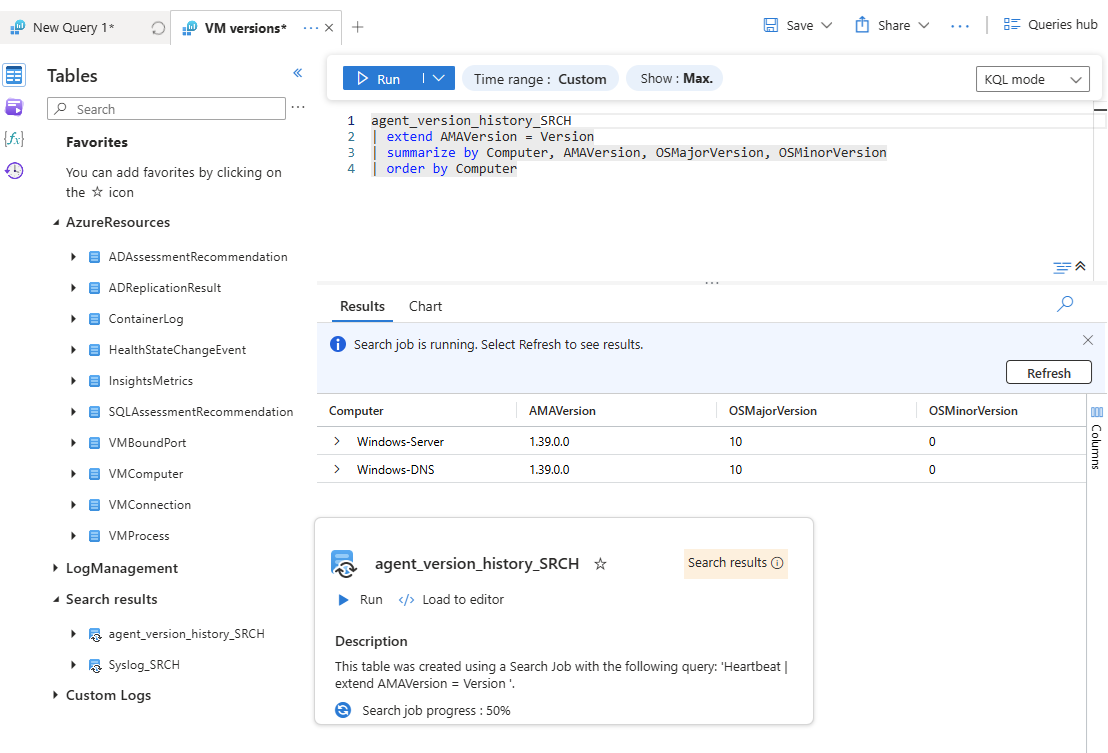The image size is (1108, 753).
Task: Open the Tables sidebar icon
Action: 14,75
